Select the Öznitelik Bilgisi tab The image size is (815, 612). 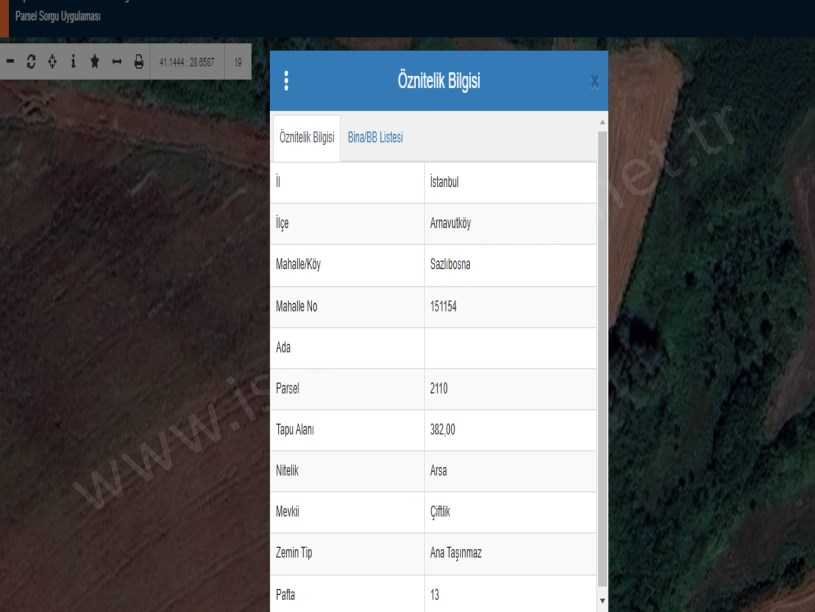pyautogui.click(x=307, y=137)
